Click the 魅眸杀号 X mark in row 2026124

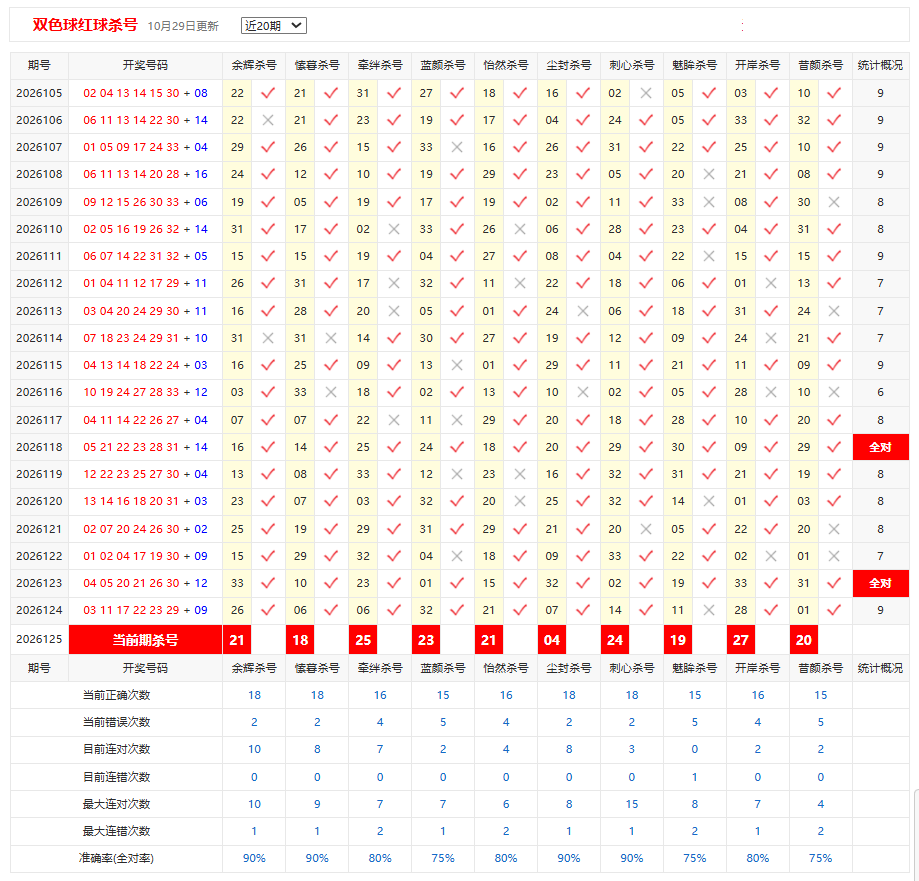pyautogui.click(x=709, y=610)
